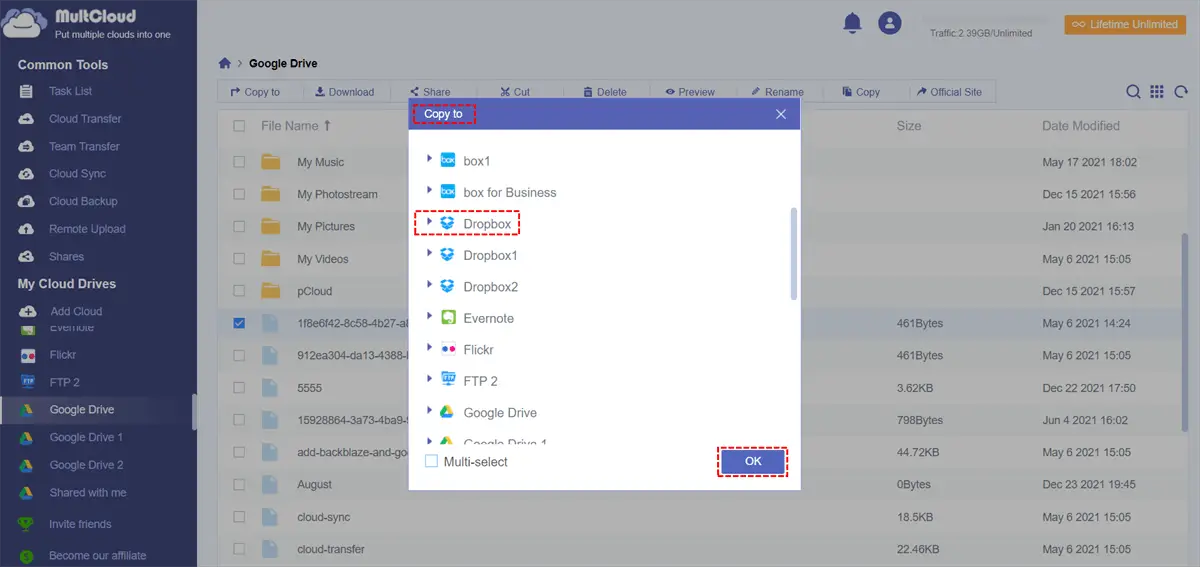Click the Evernote icon in dialog
The width and height of the screenshot is (1200, 567).
pyautogui.click(x=448, y=318)
